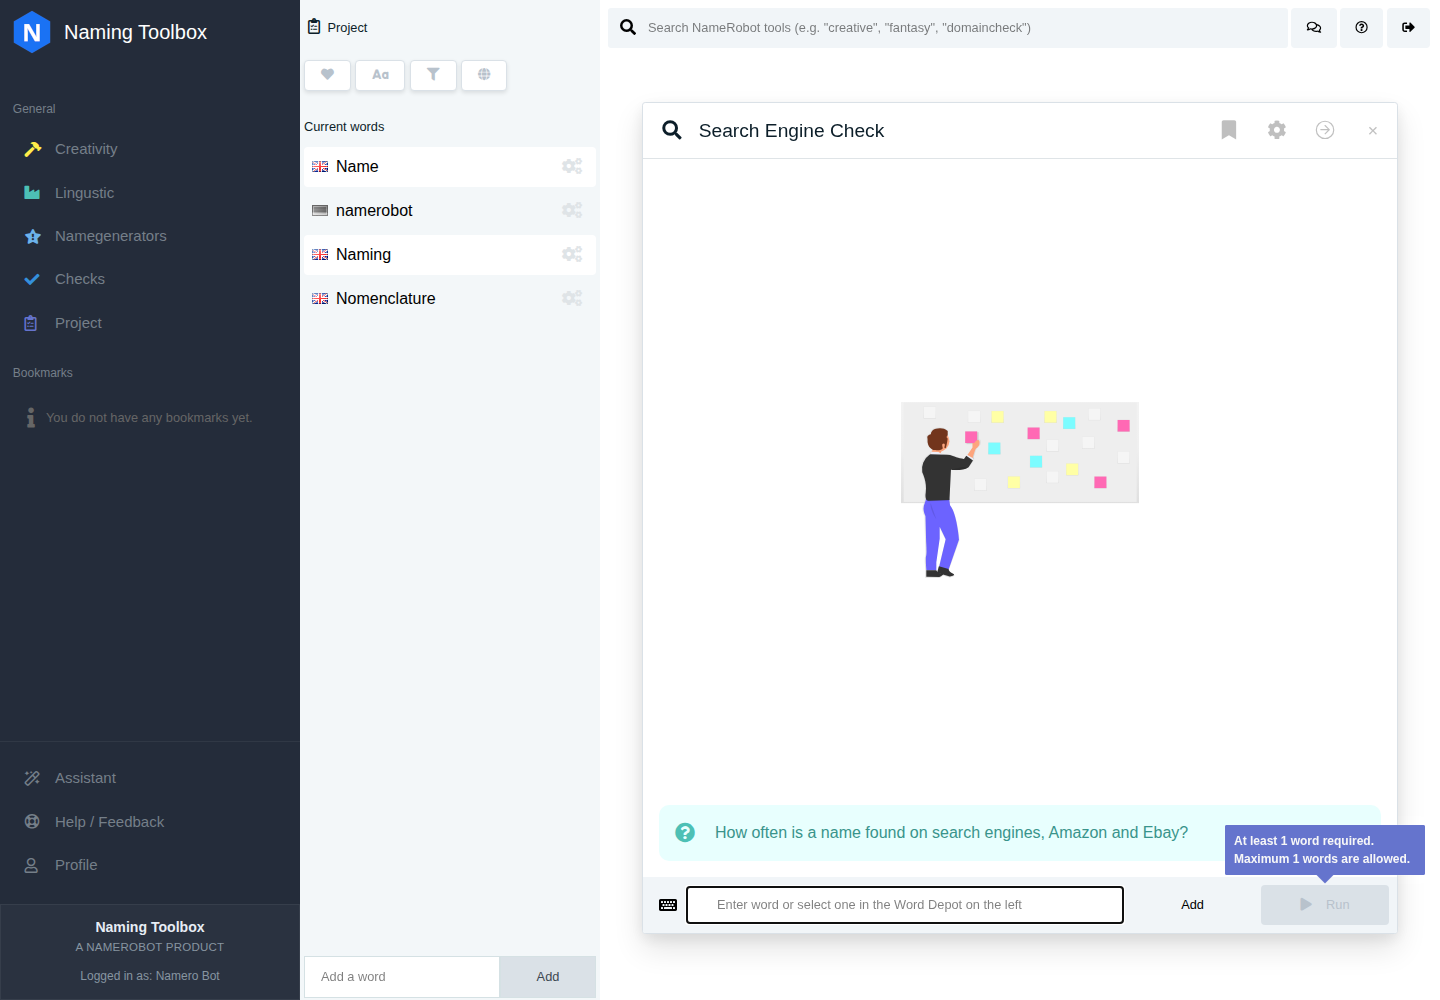Screen dimensions: 1440x1000
Task: Click the logout icon in top bar
Action: pos(1408,28)
